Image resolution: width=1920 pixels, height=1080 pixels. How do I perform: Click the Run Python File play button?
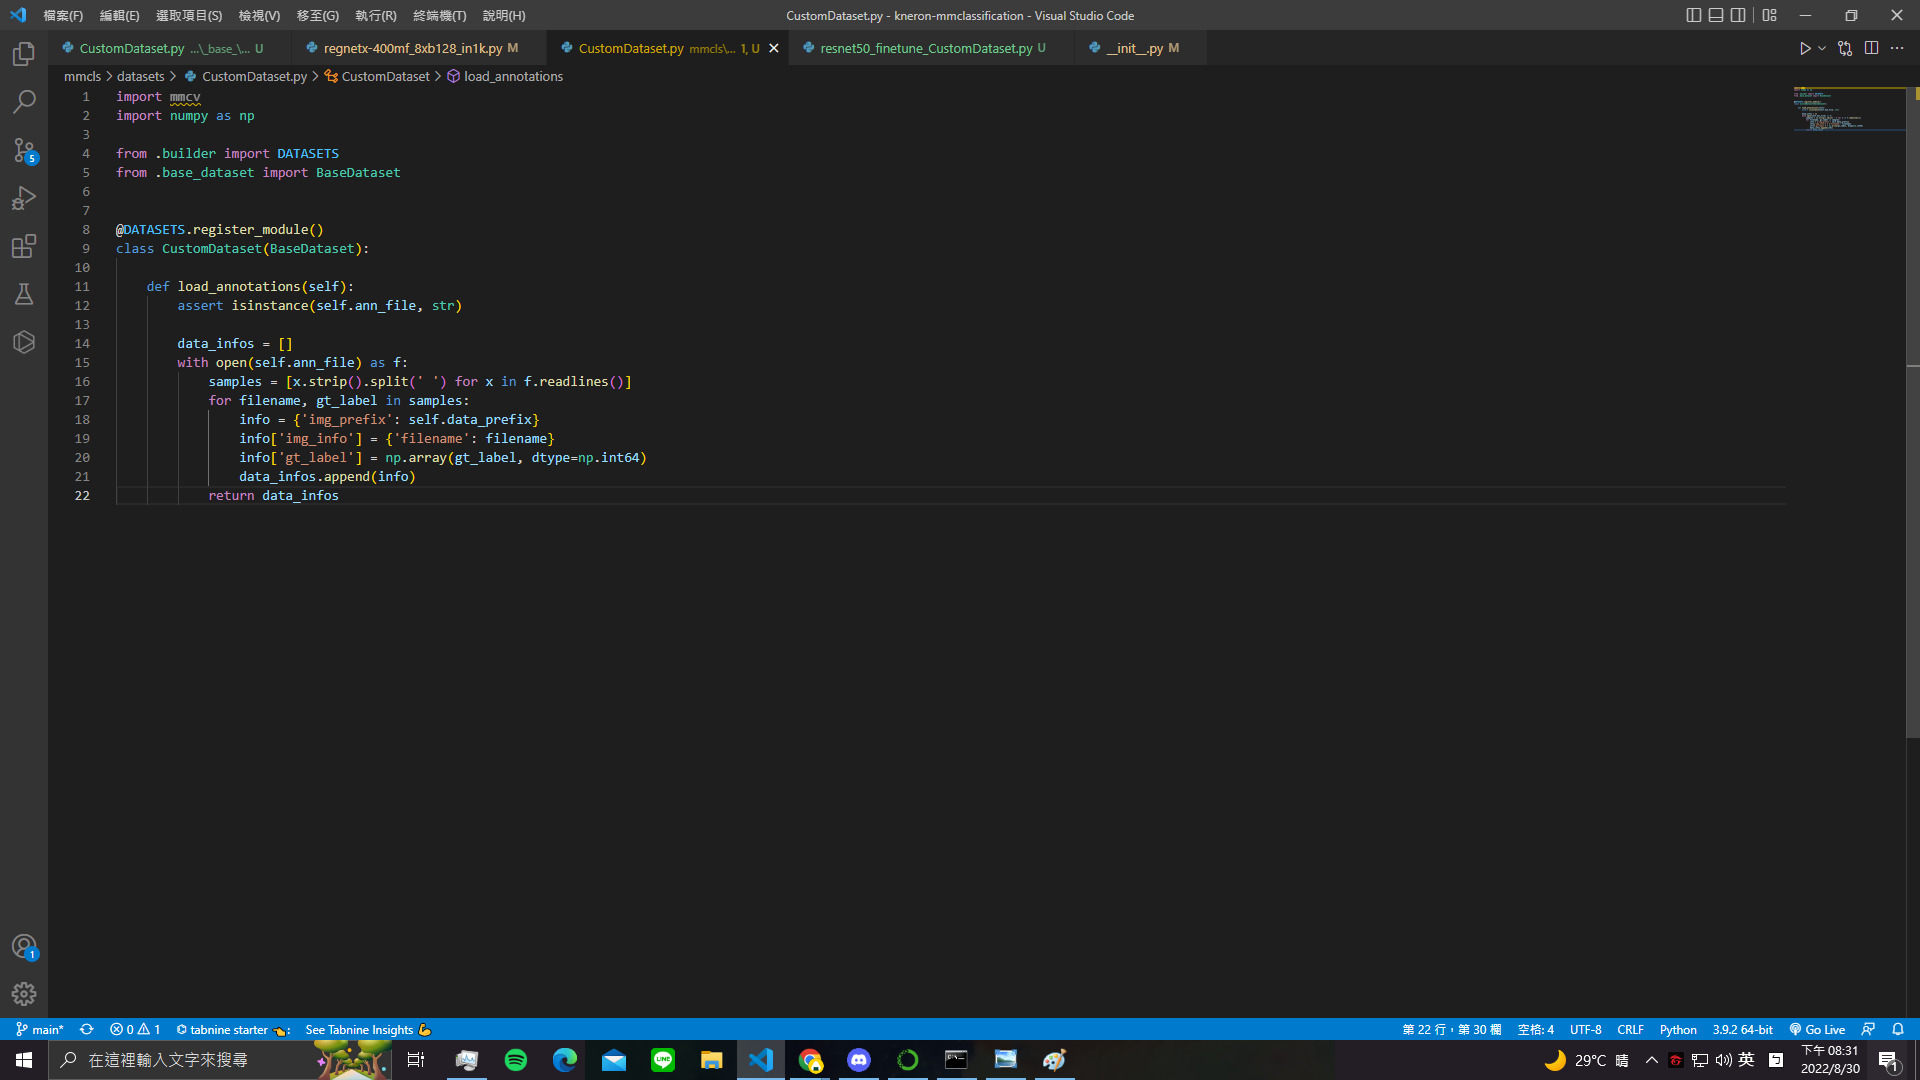(x=1805, y=48)
